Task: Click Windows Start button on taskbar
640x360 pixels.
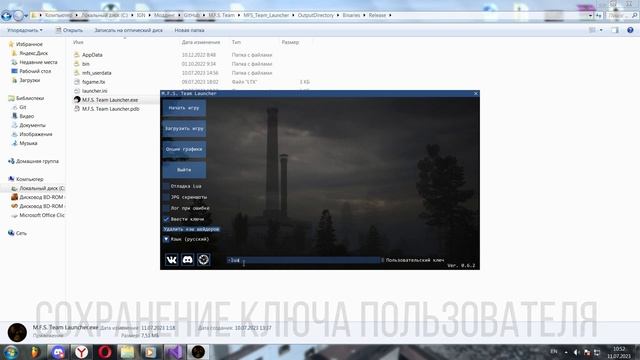Action: click(x=10, y=351)
